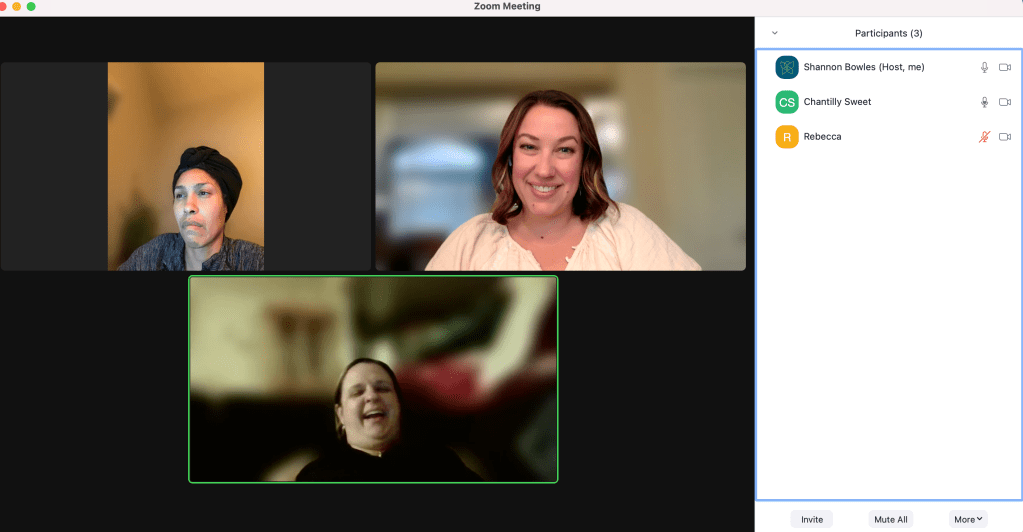Click the green-bordered active speaker video
Image resolution: width=1023 pixels, height=532 pixels.
373,379
